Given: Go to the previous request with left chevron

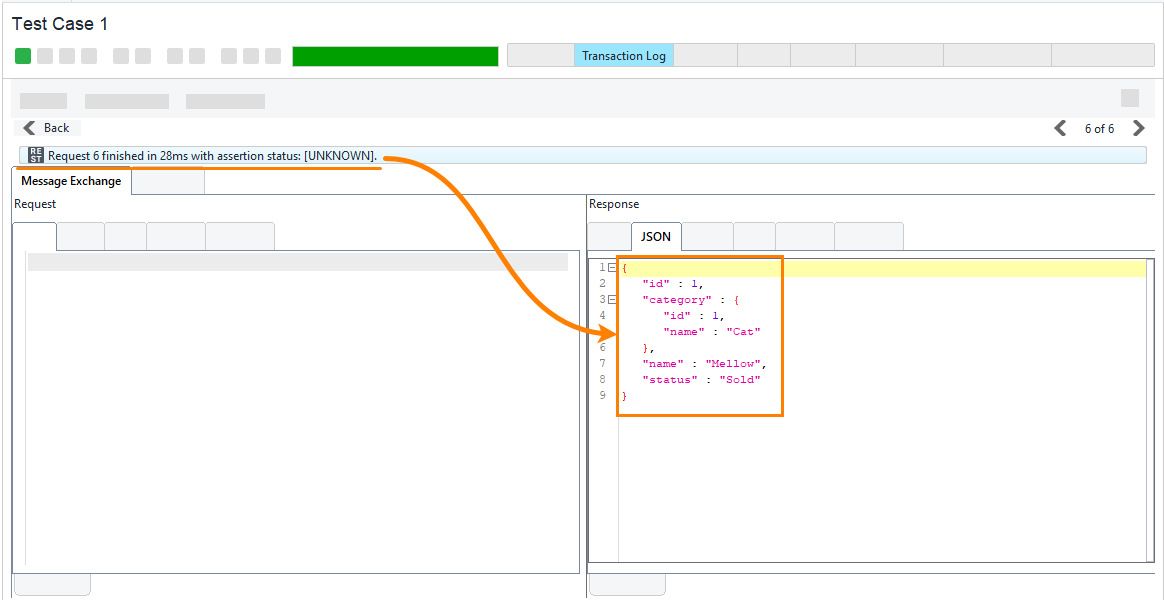Looking at the screenshot, I should (x=1060, y=128).
